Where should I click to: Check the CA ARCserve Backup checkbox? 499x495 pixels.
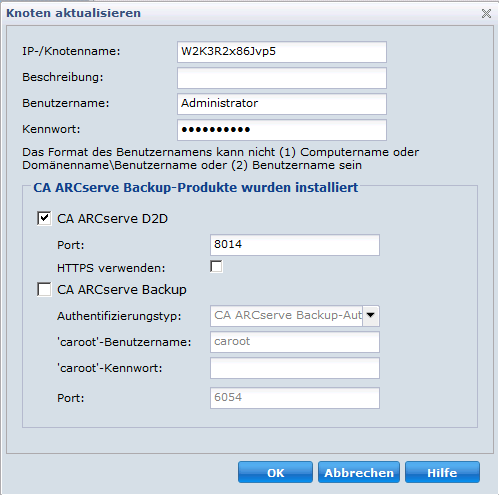click(x=44, y=289)
